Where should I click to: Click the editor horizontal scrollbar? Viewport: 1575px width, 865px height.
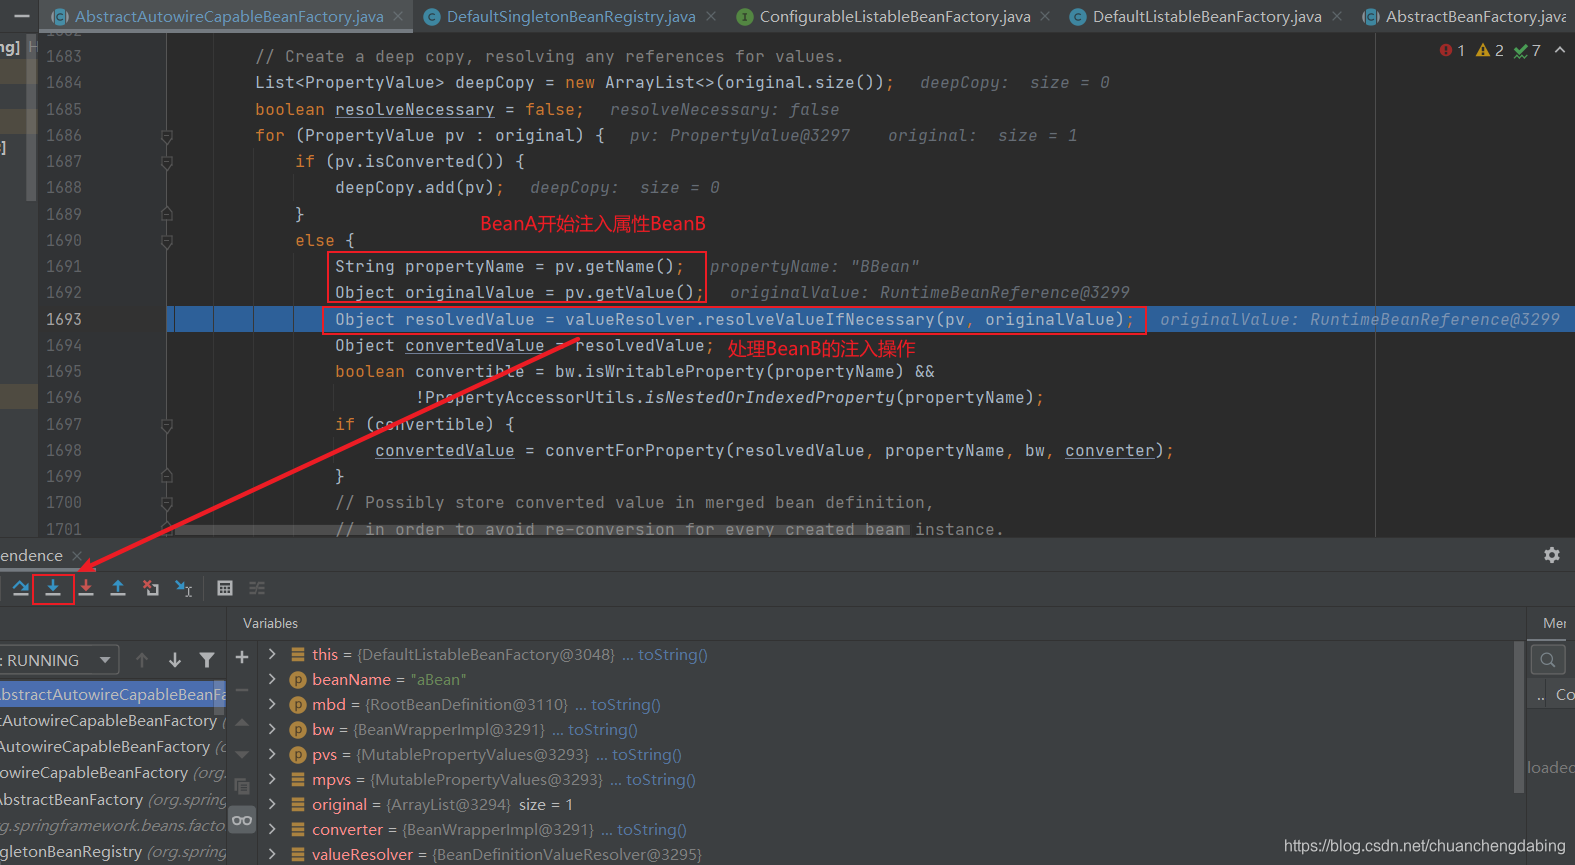(x=541, y=530)
